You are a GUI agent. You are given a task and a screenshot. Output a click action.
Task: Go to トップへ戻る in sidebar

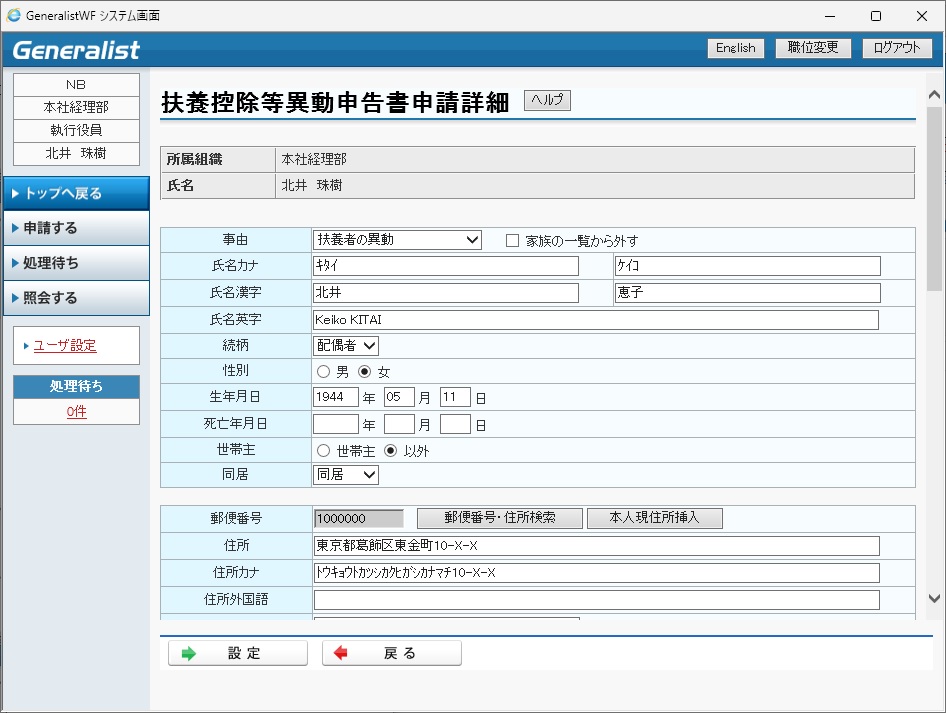coord(76,193)
